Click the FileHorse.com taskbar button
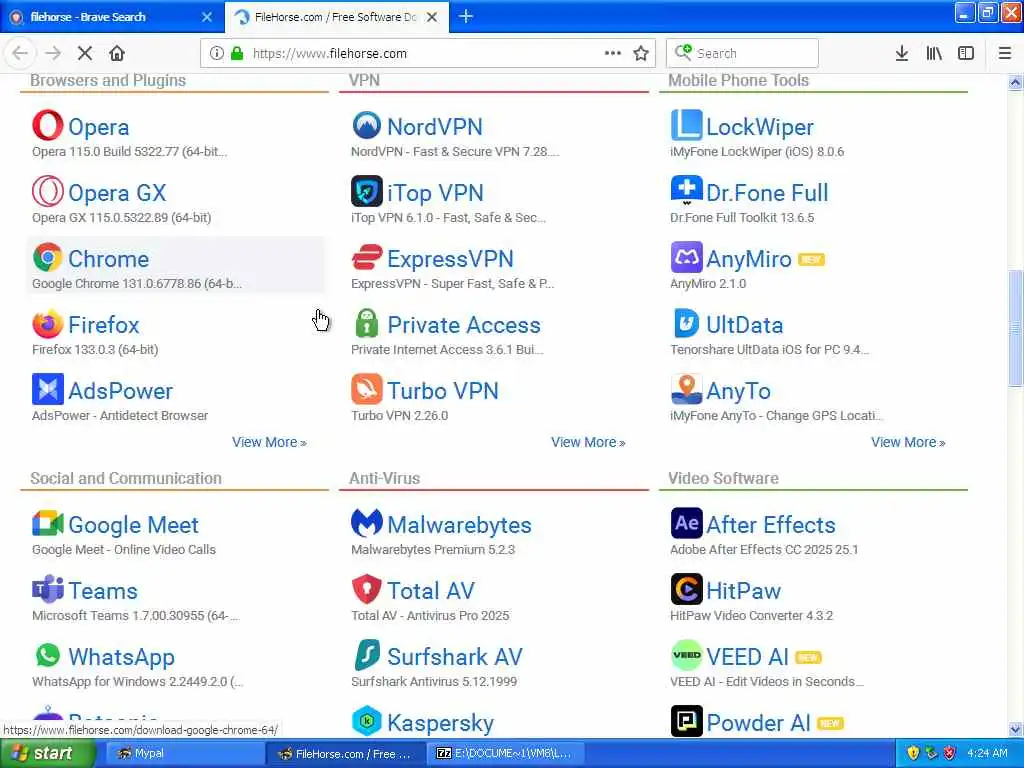The height and width of the screenshot is (768, 1024). click(x=346, y=754)
